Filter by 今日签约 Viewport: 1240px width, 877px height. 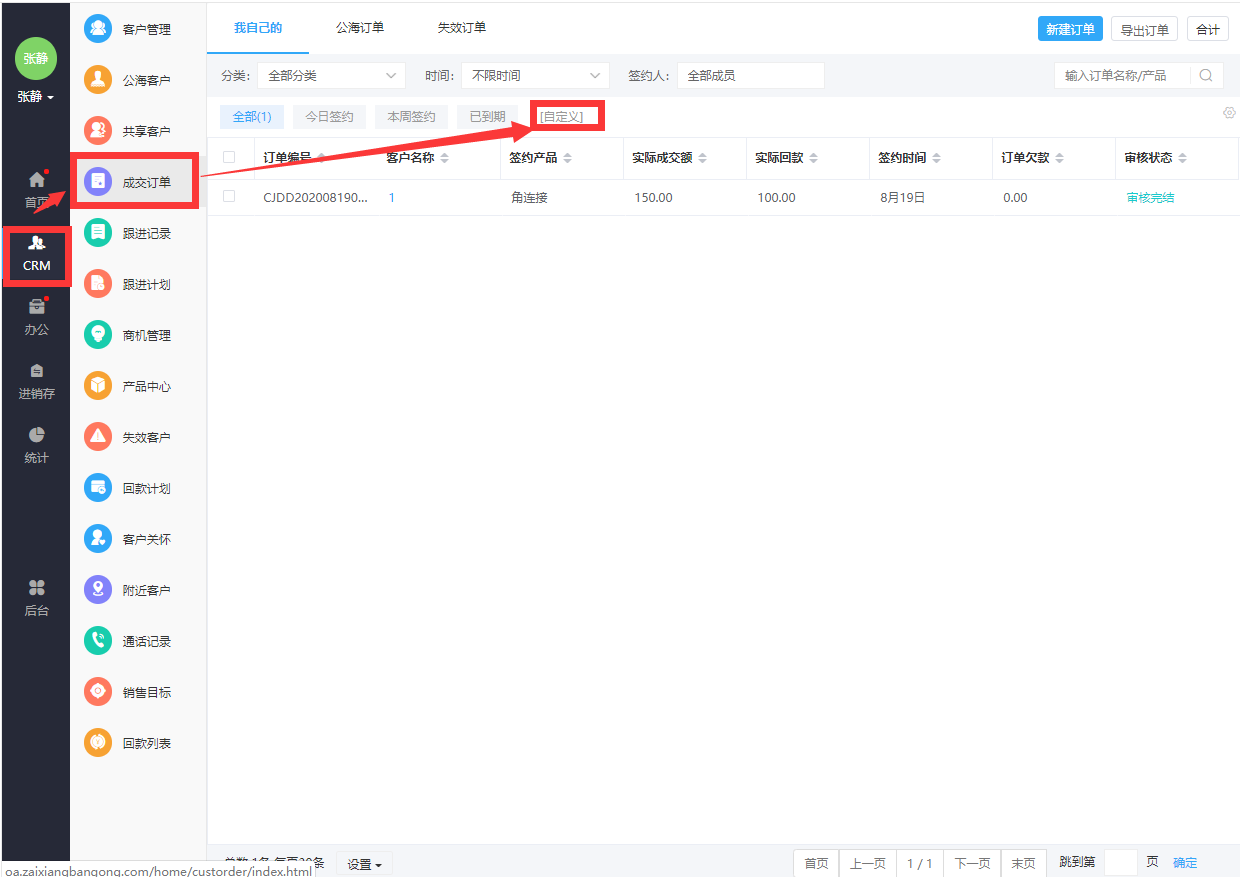click(330, 117)
